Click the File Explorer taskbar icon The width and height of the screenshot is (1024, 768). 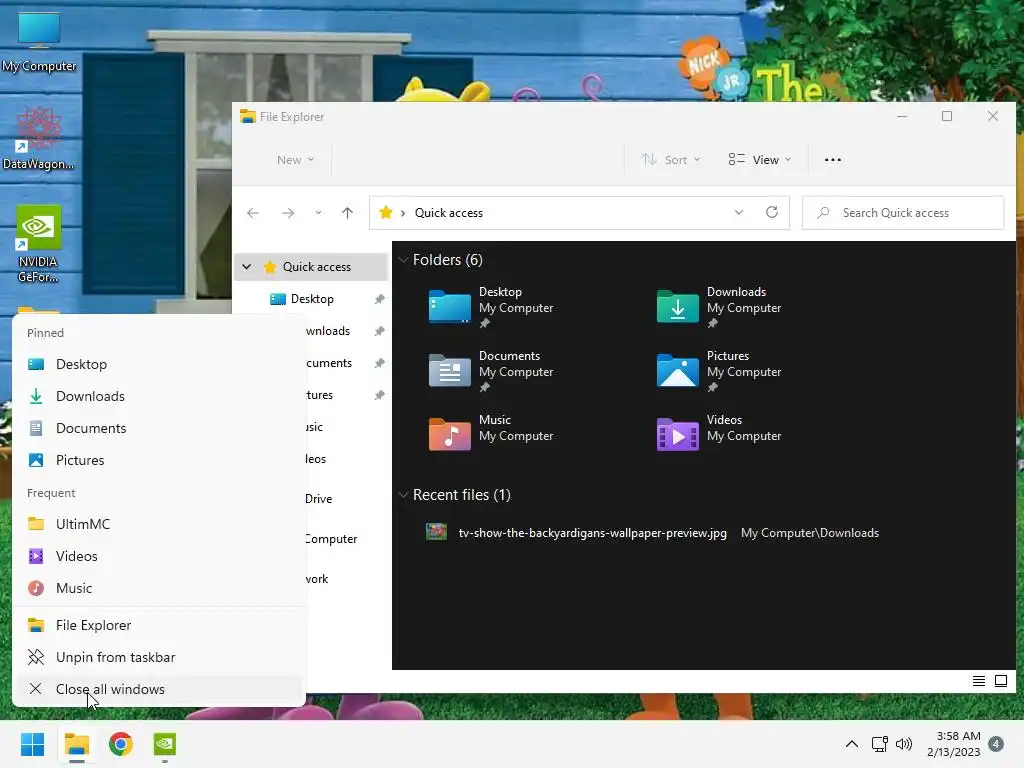click(76, 744)
